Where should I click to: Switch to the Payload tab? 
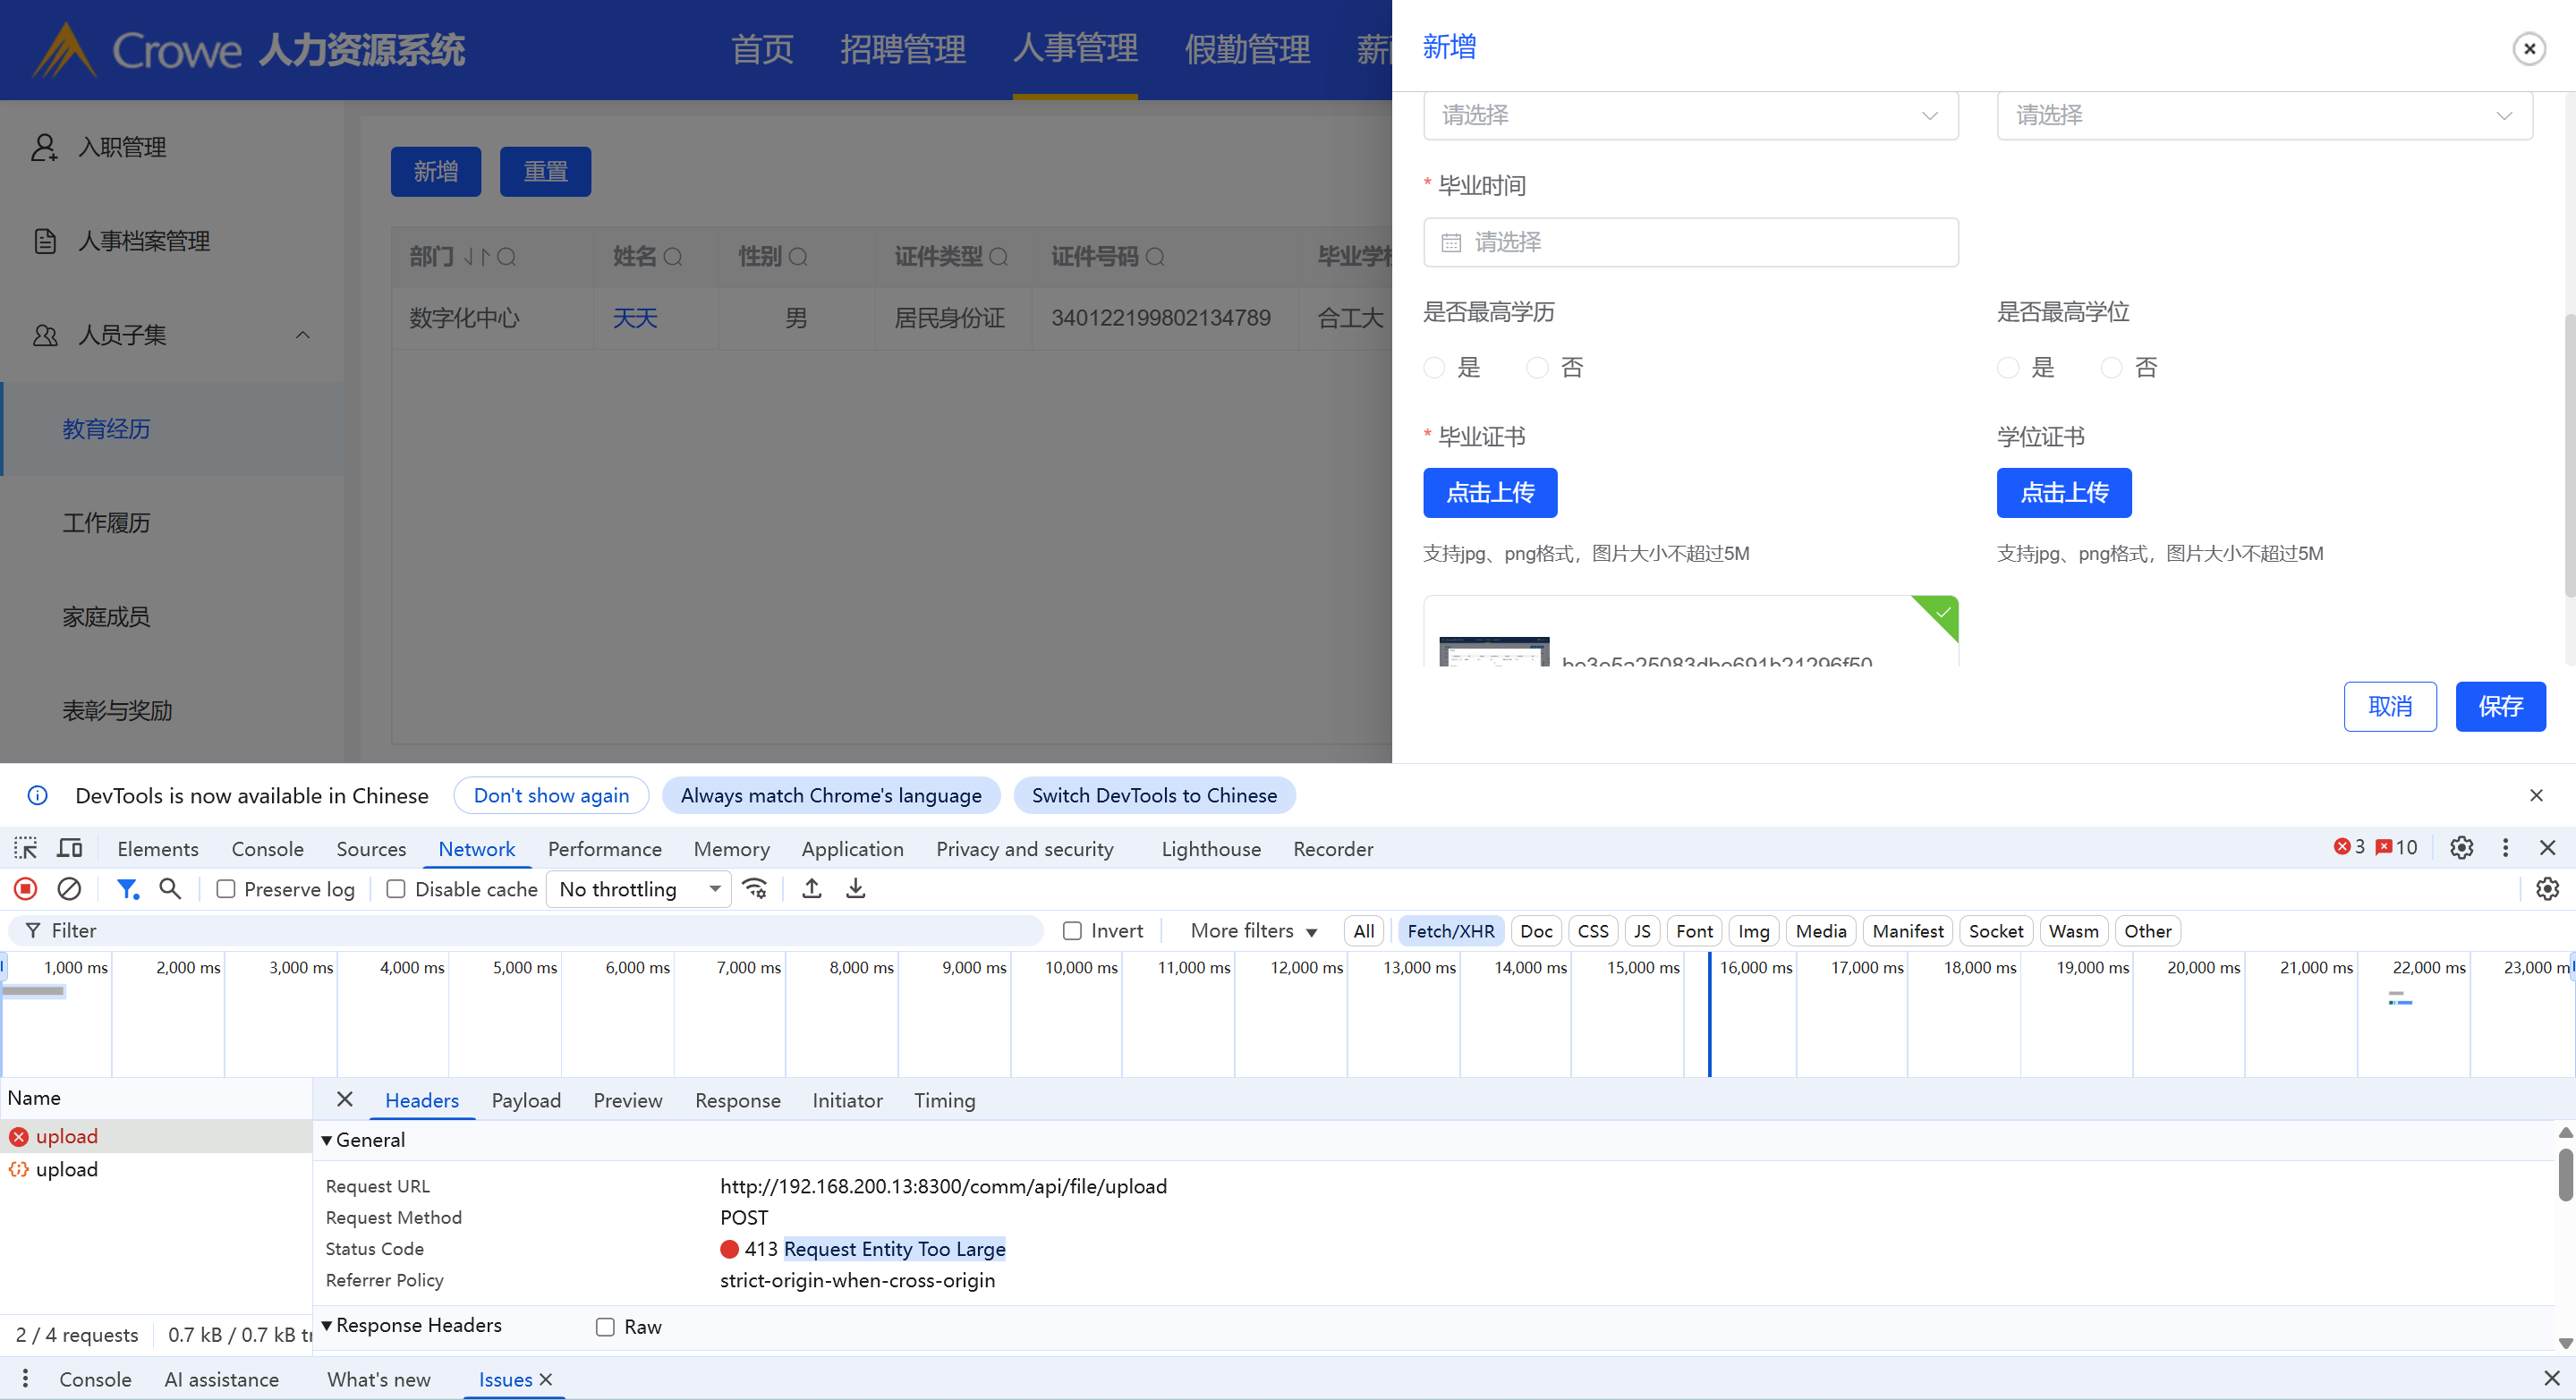(525, 1100)
